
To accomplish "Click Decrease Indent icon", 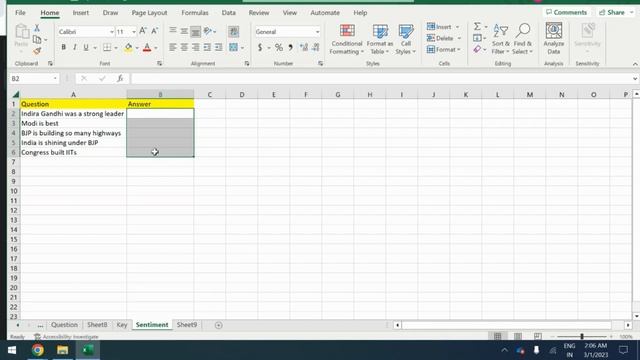I will pyautogui.click(x=207, y=48).
